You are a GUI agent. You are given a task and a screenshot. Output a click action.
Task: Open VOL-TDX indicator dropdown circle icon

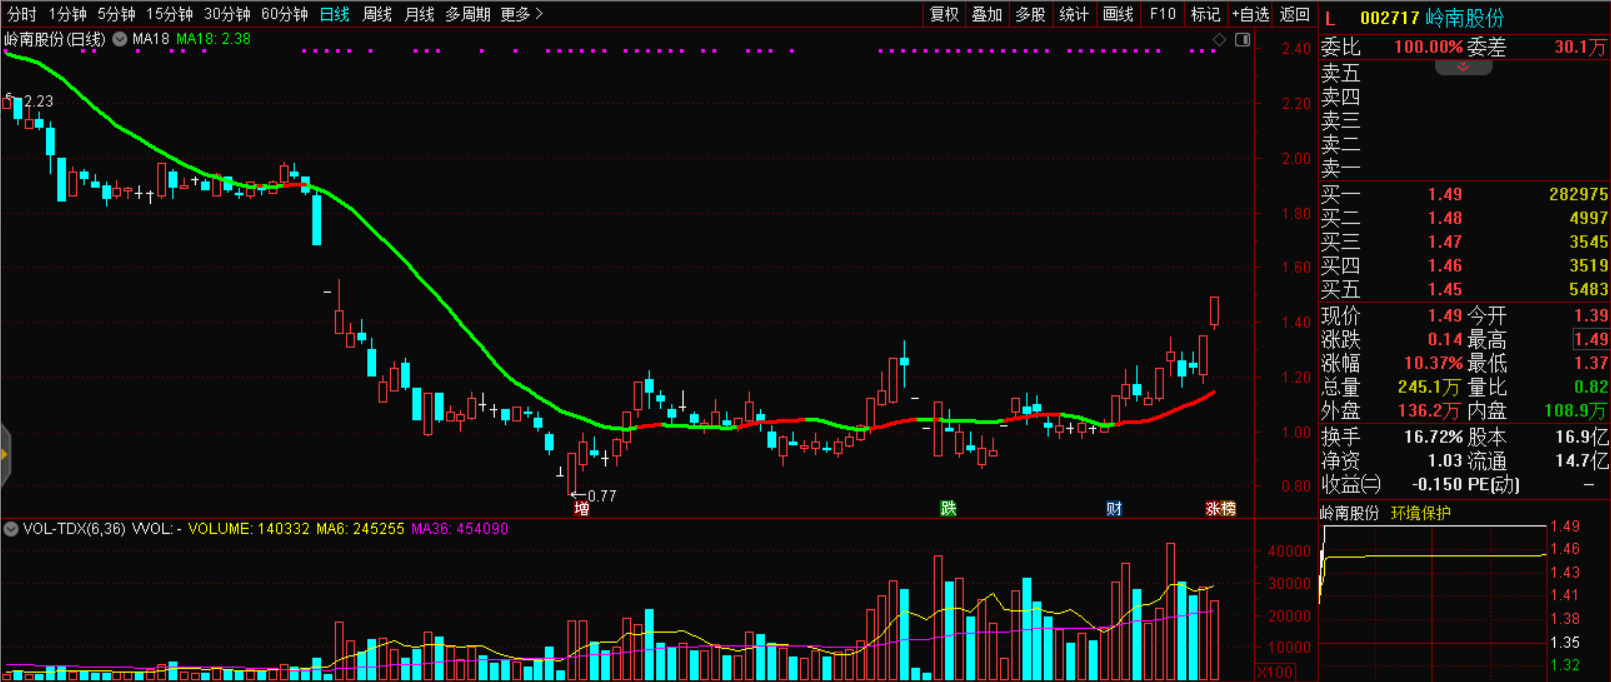[11, 528]
